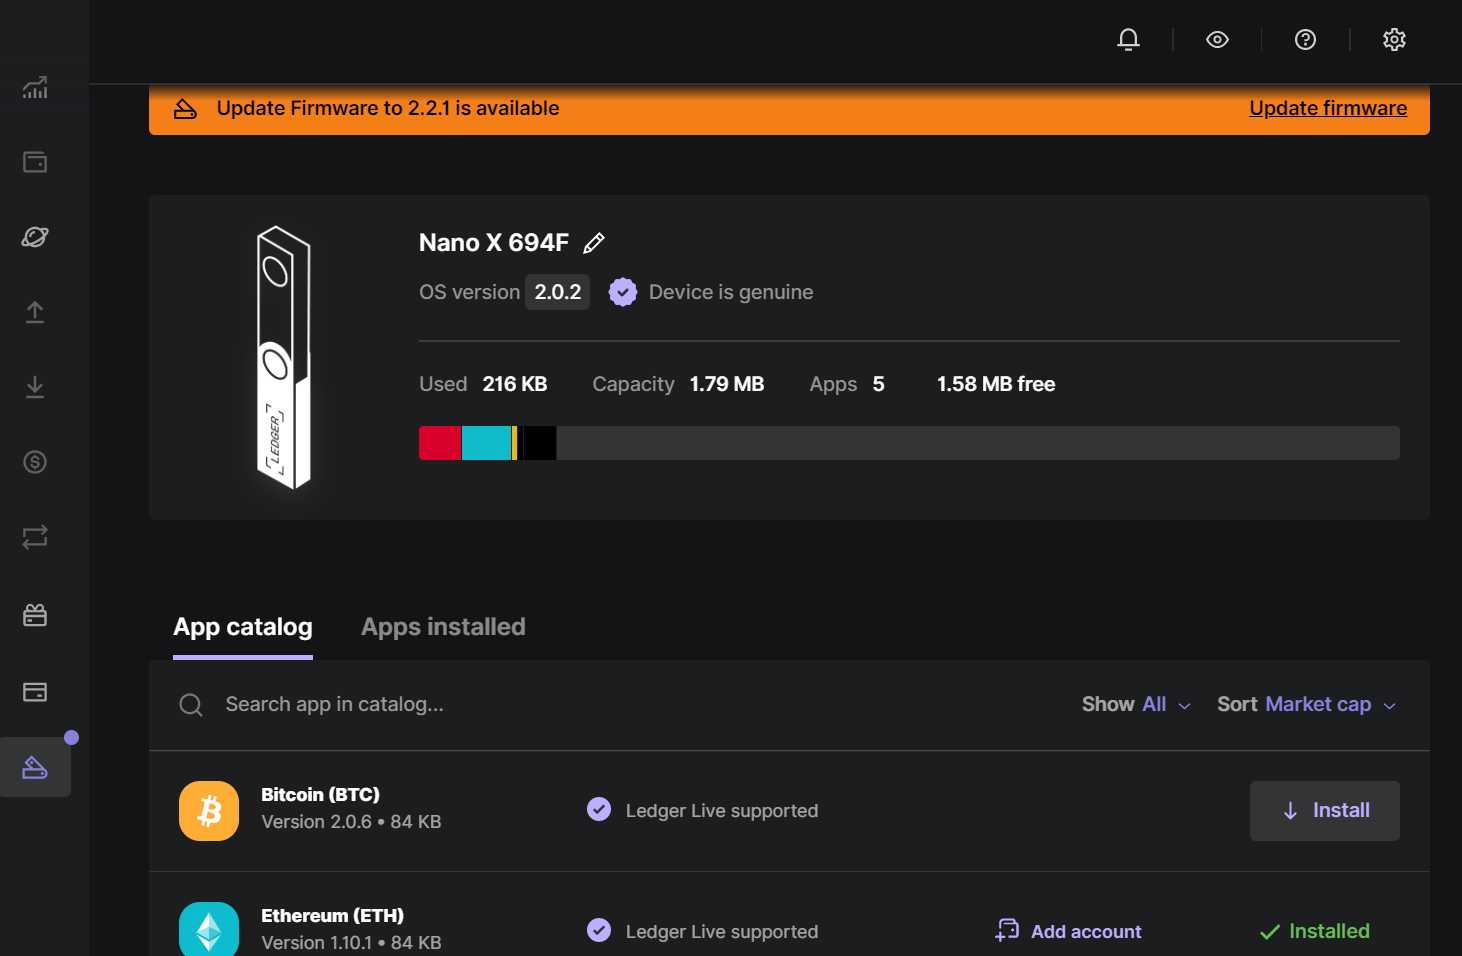The image size is (1462, 956).
Task: Open the Sort Market cap dropdown
Action: click(1307, 705)
